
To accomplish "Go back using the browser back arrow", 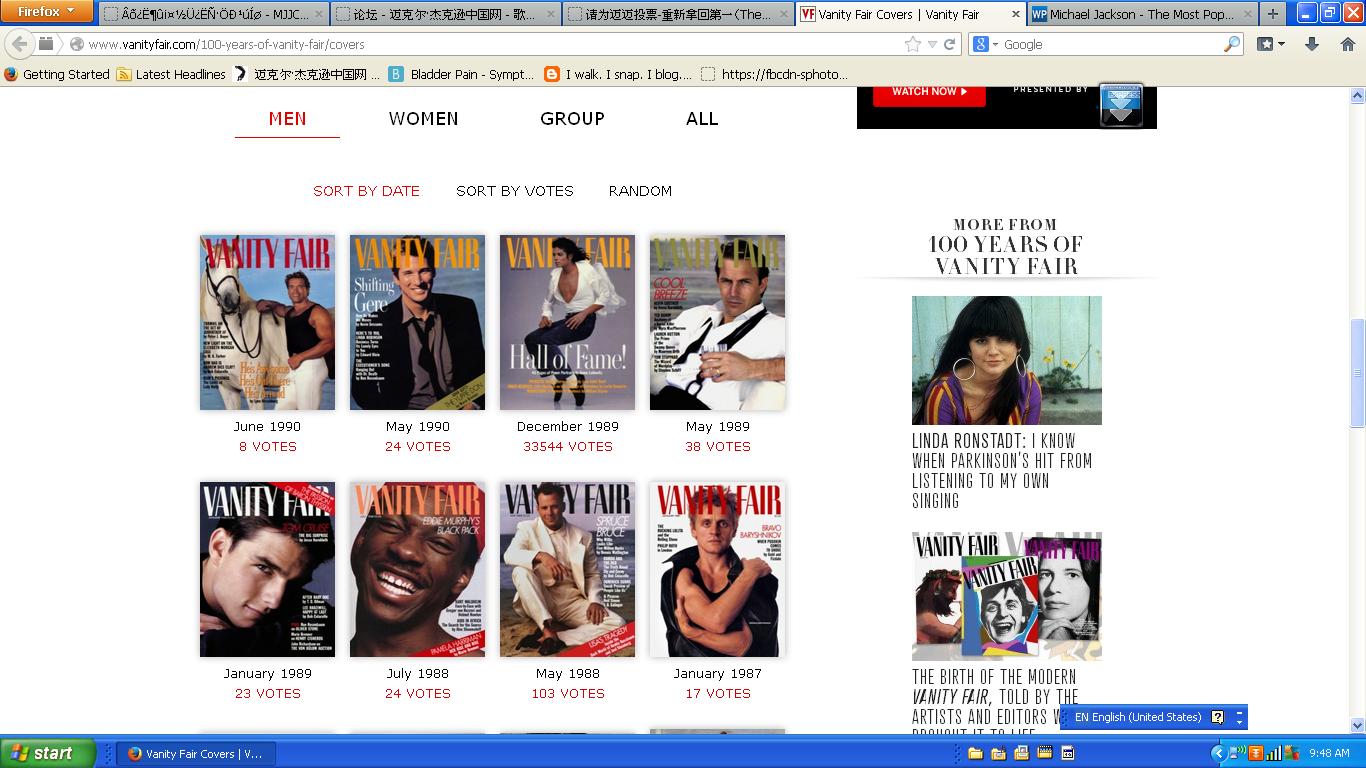I will 20,44.
